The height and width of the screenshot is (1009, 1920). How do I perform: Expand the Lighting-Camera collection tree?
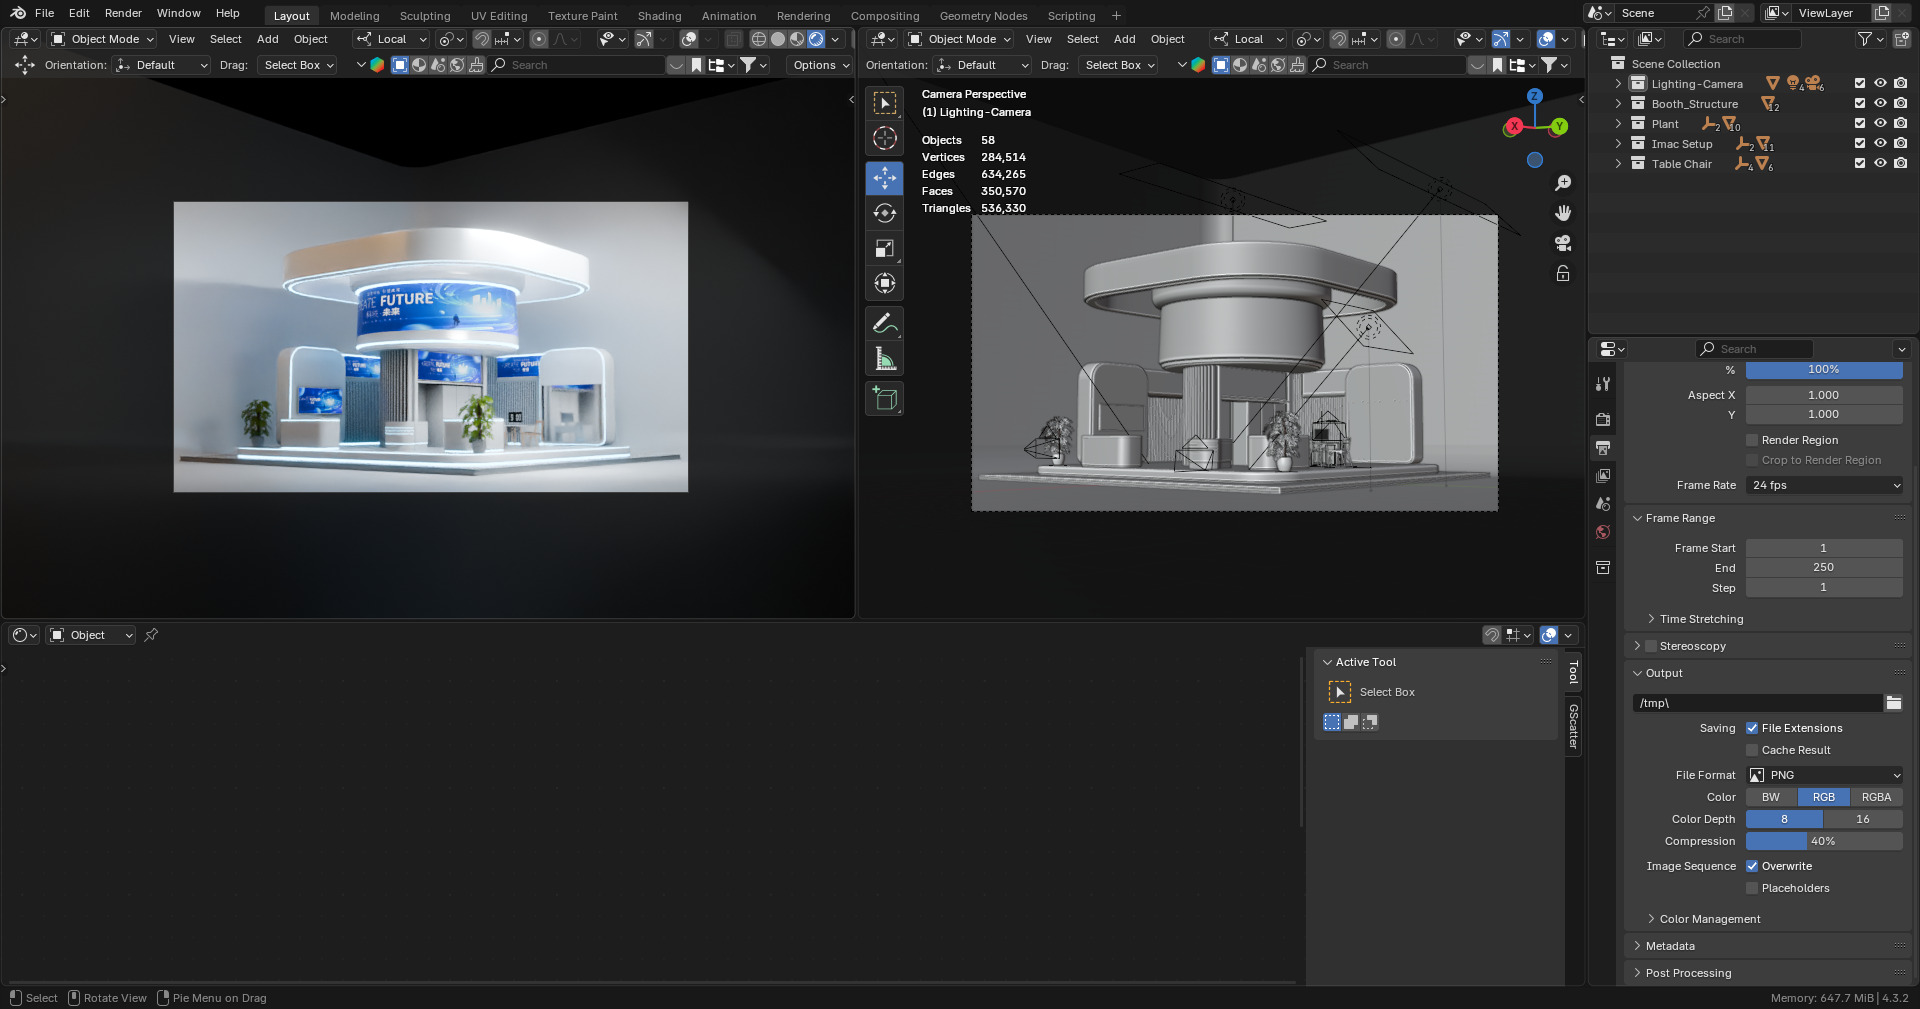[x=1618, y=84]
